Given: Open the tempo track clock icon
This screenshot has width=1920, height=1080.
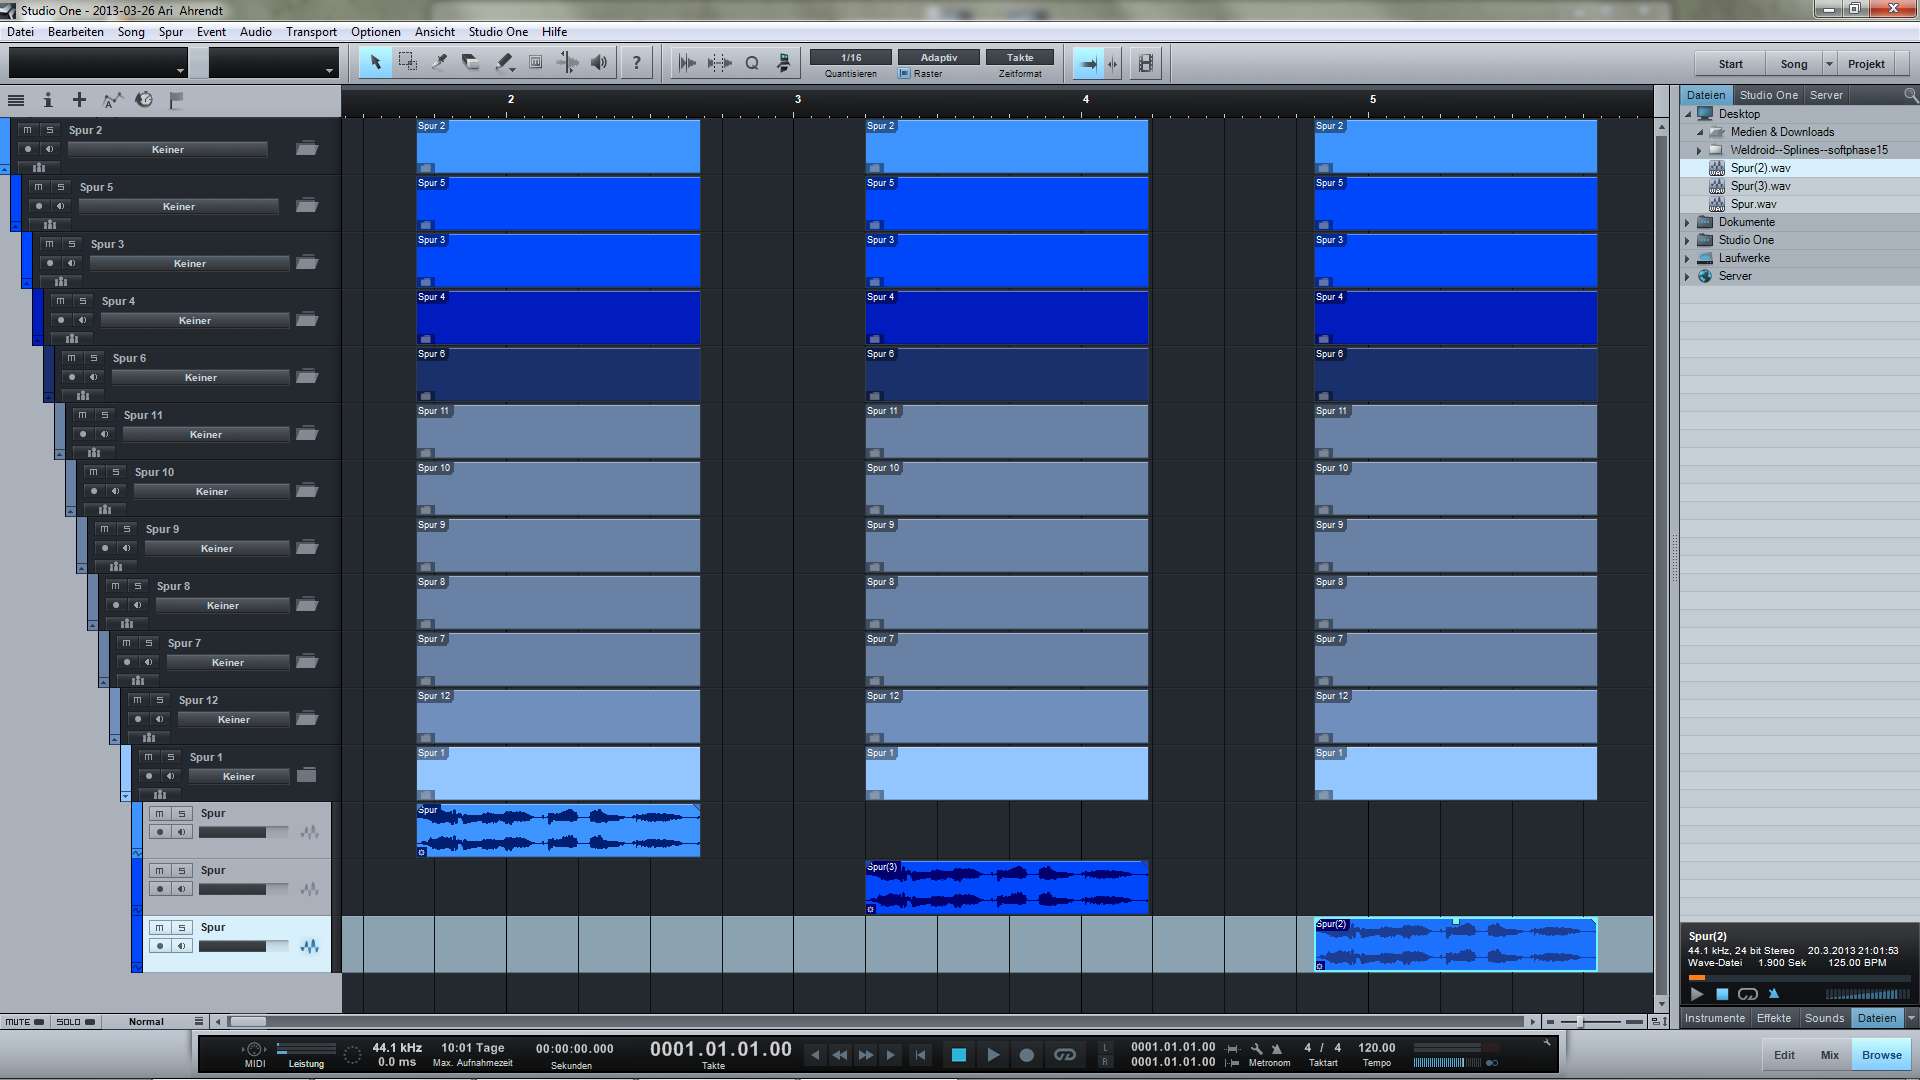Looking at the screenshot, I should pos(144,100).
